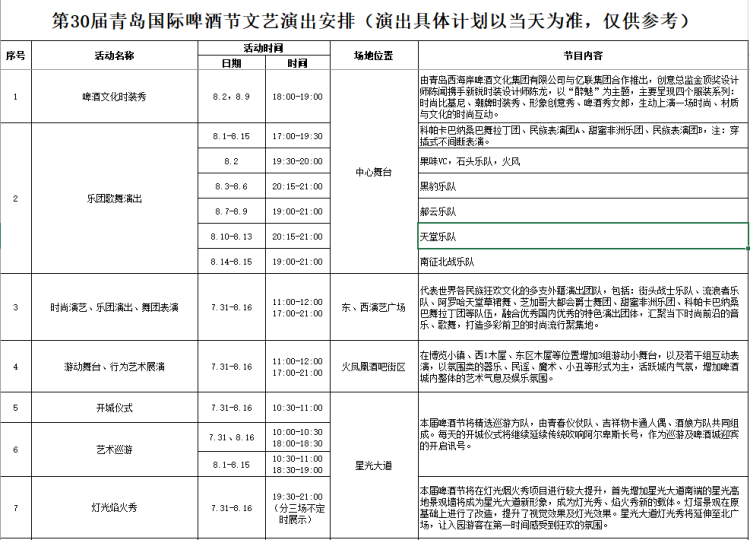Select the content cell starting 科帕卡巴纳桑巴舞拉丁团
The image size is (750, 540).
[x=584, y=136]
